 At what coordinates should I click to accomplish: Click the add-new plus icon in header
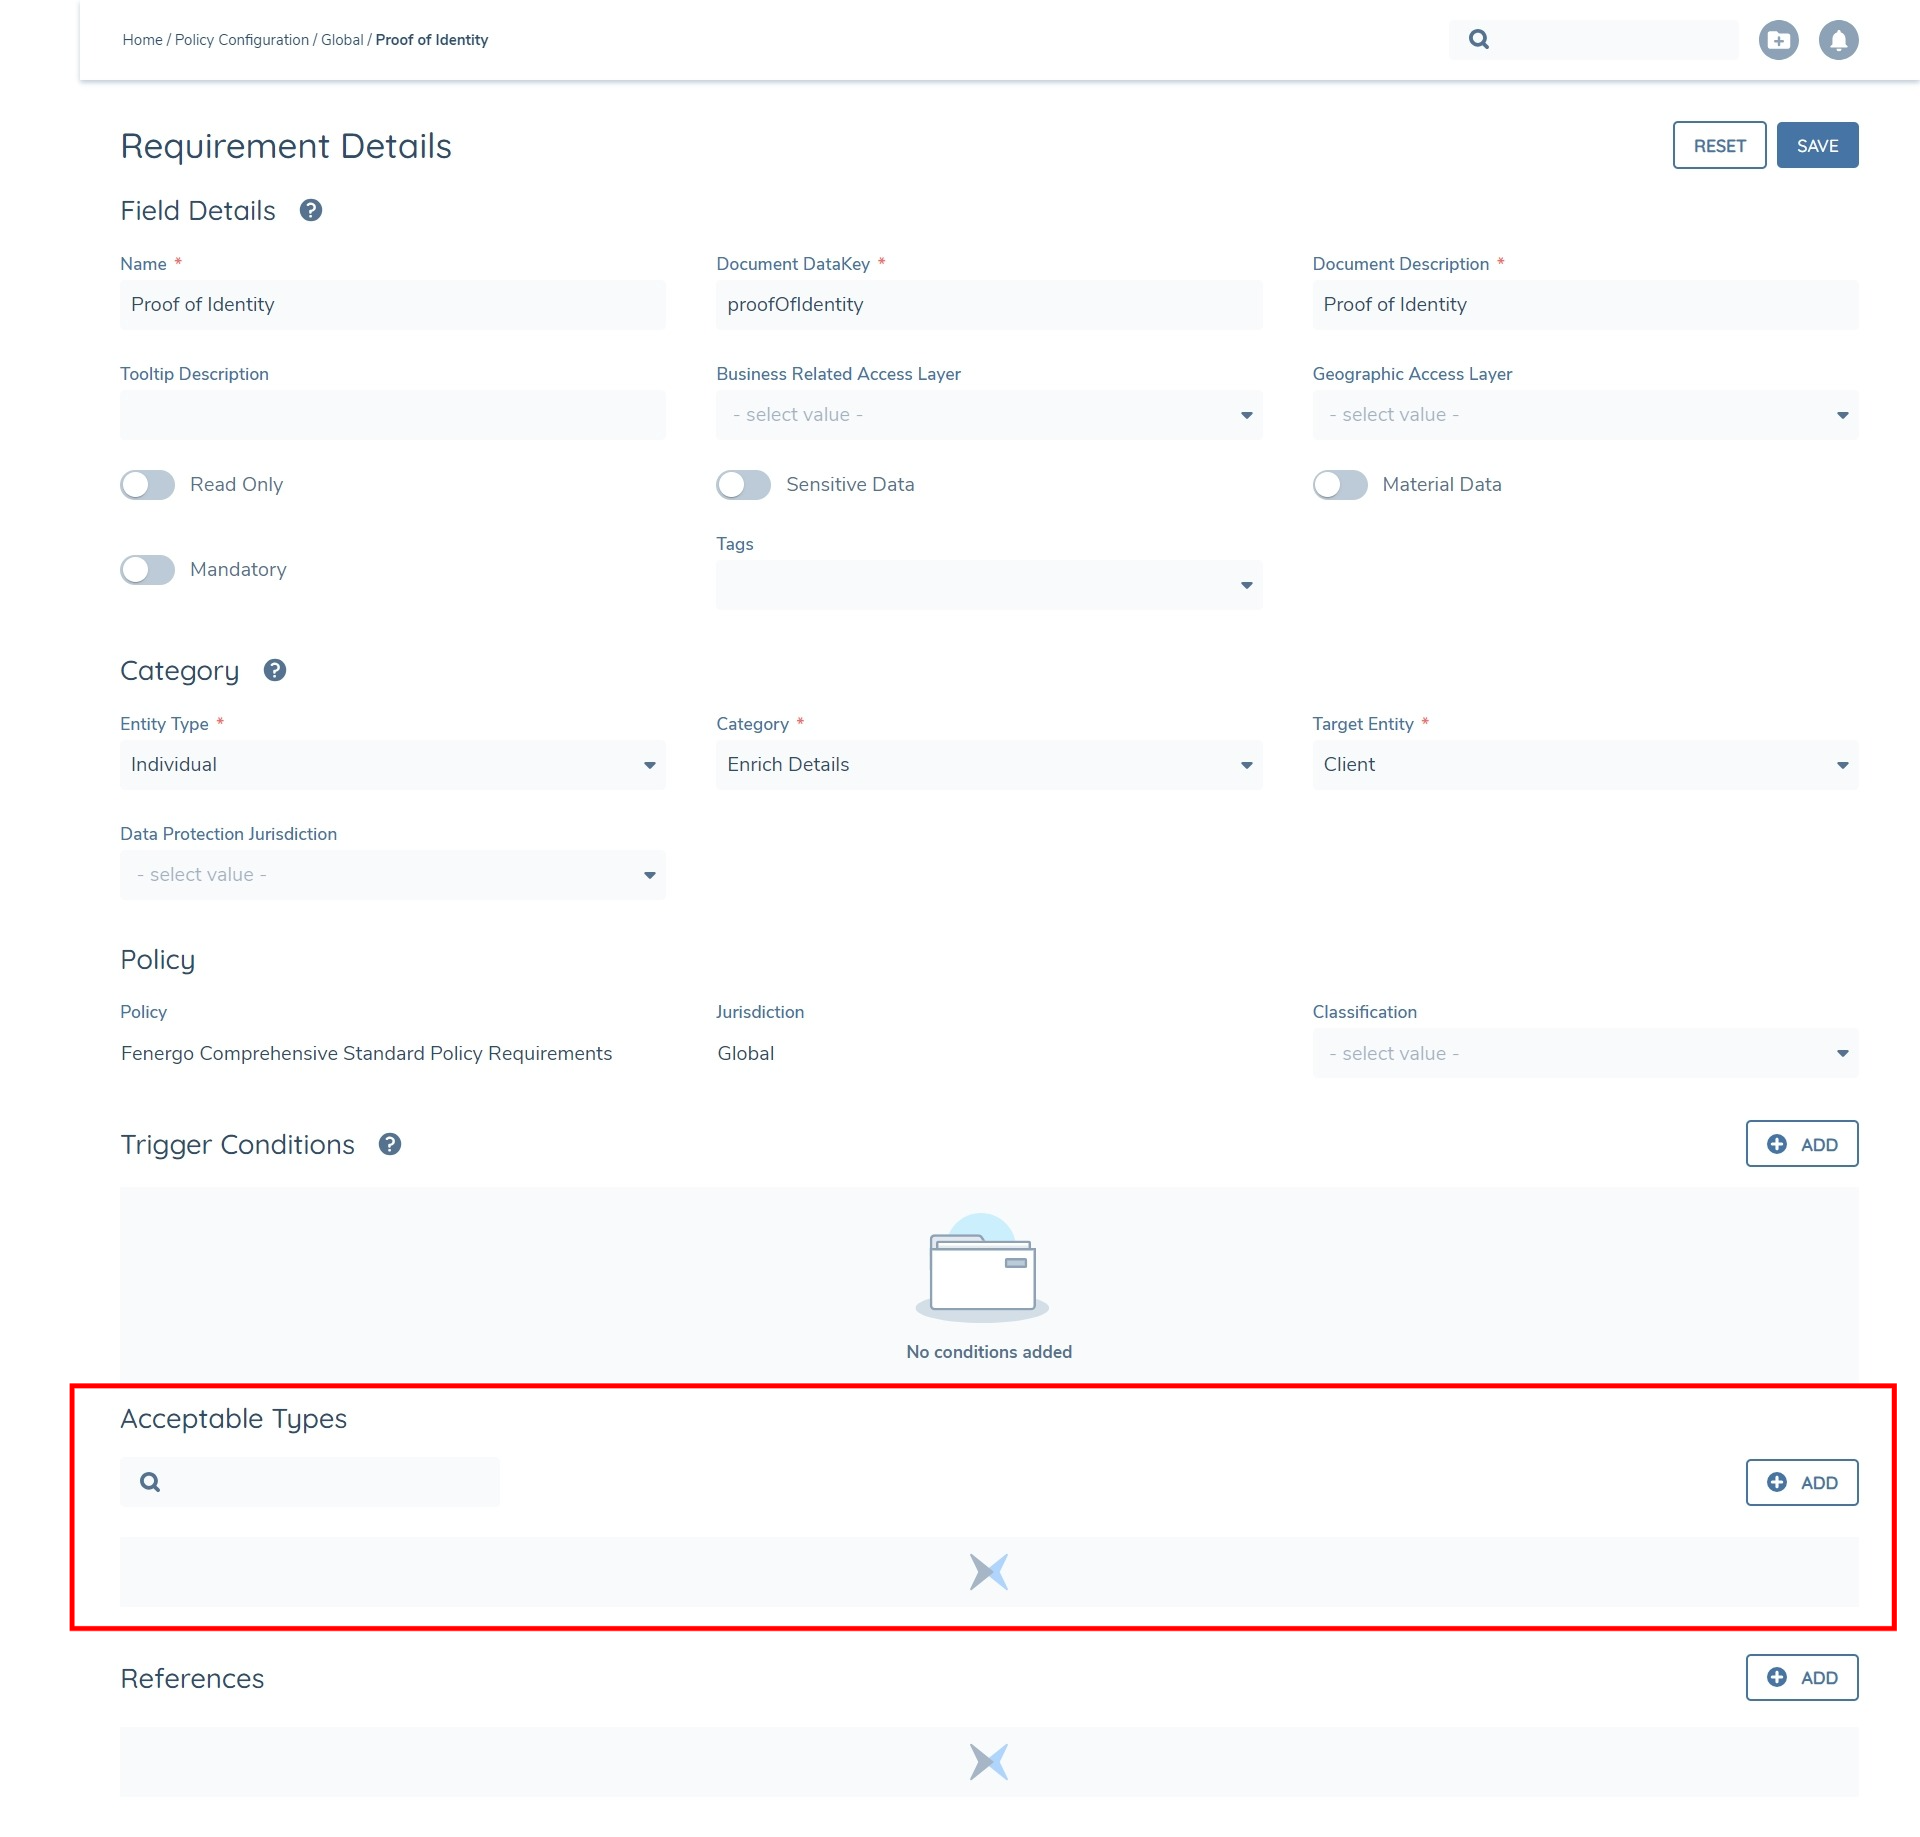1778,40
